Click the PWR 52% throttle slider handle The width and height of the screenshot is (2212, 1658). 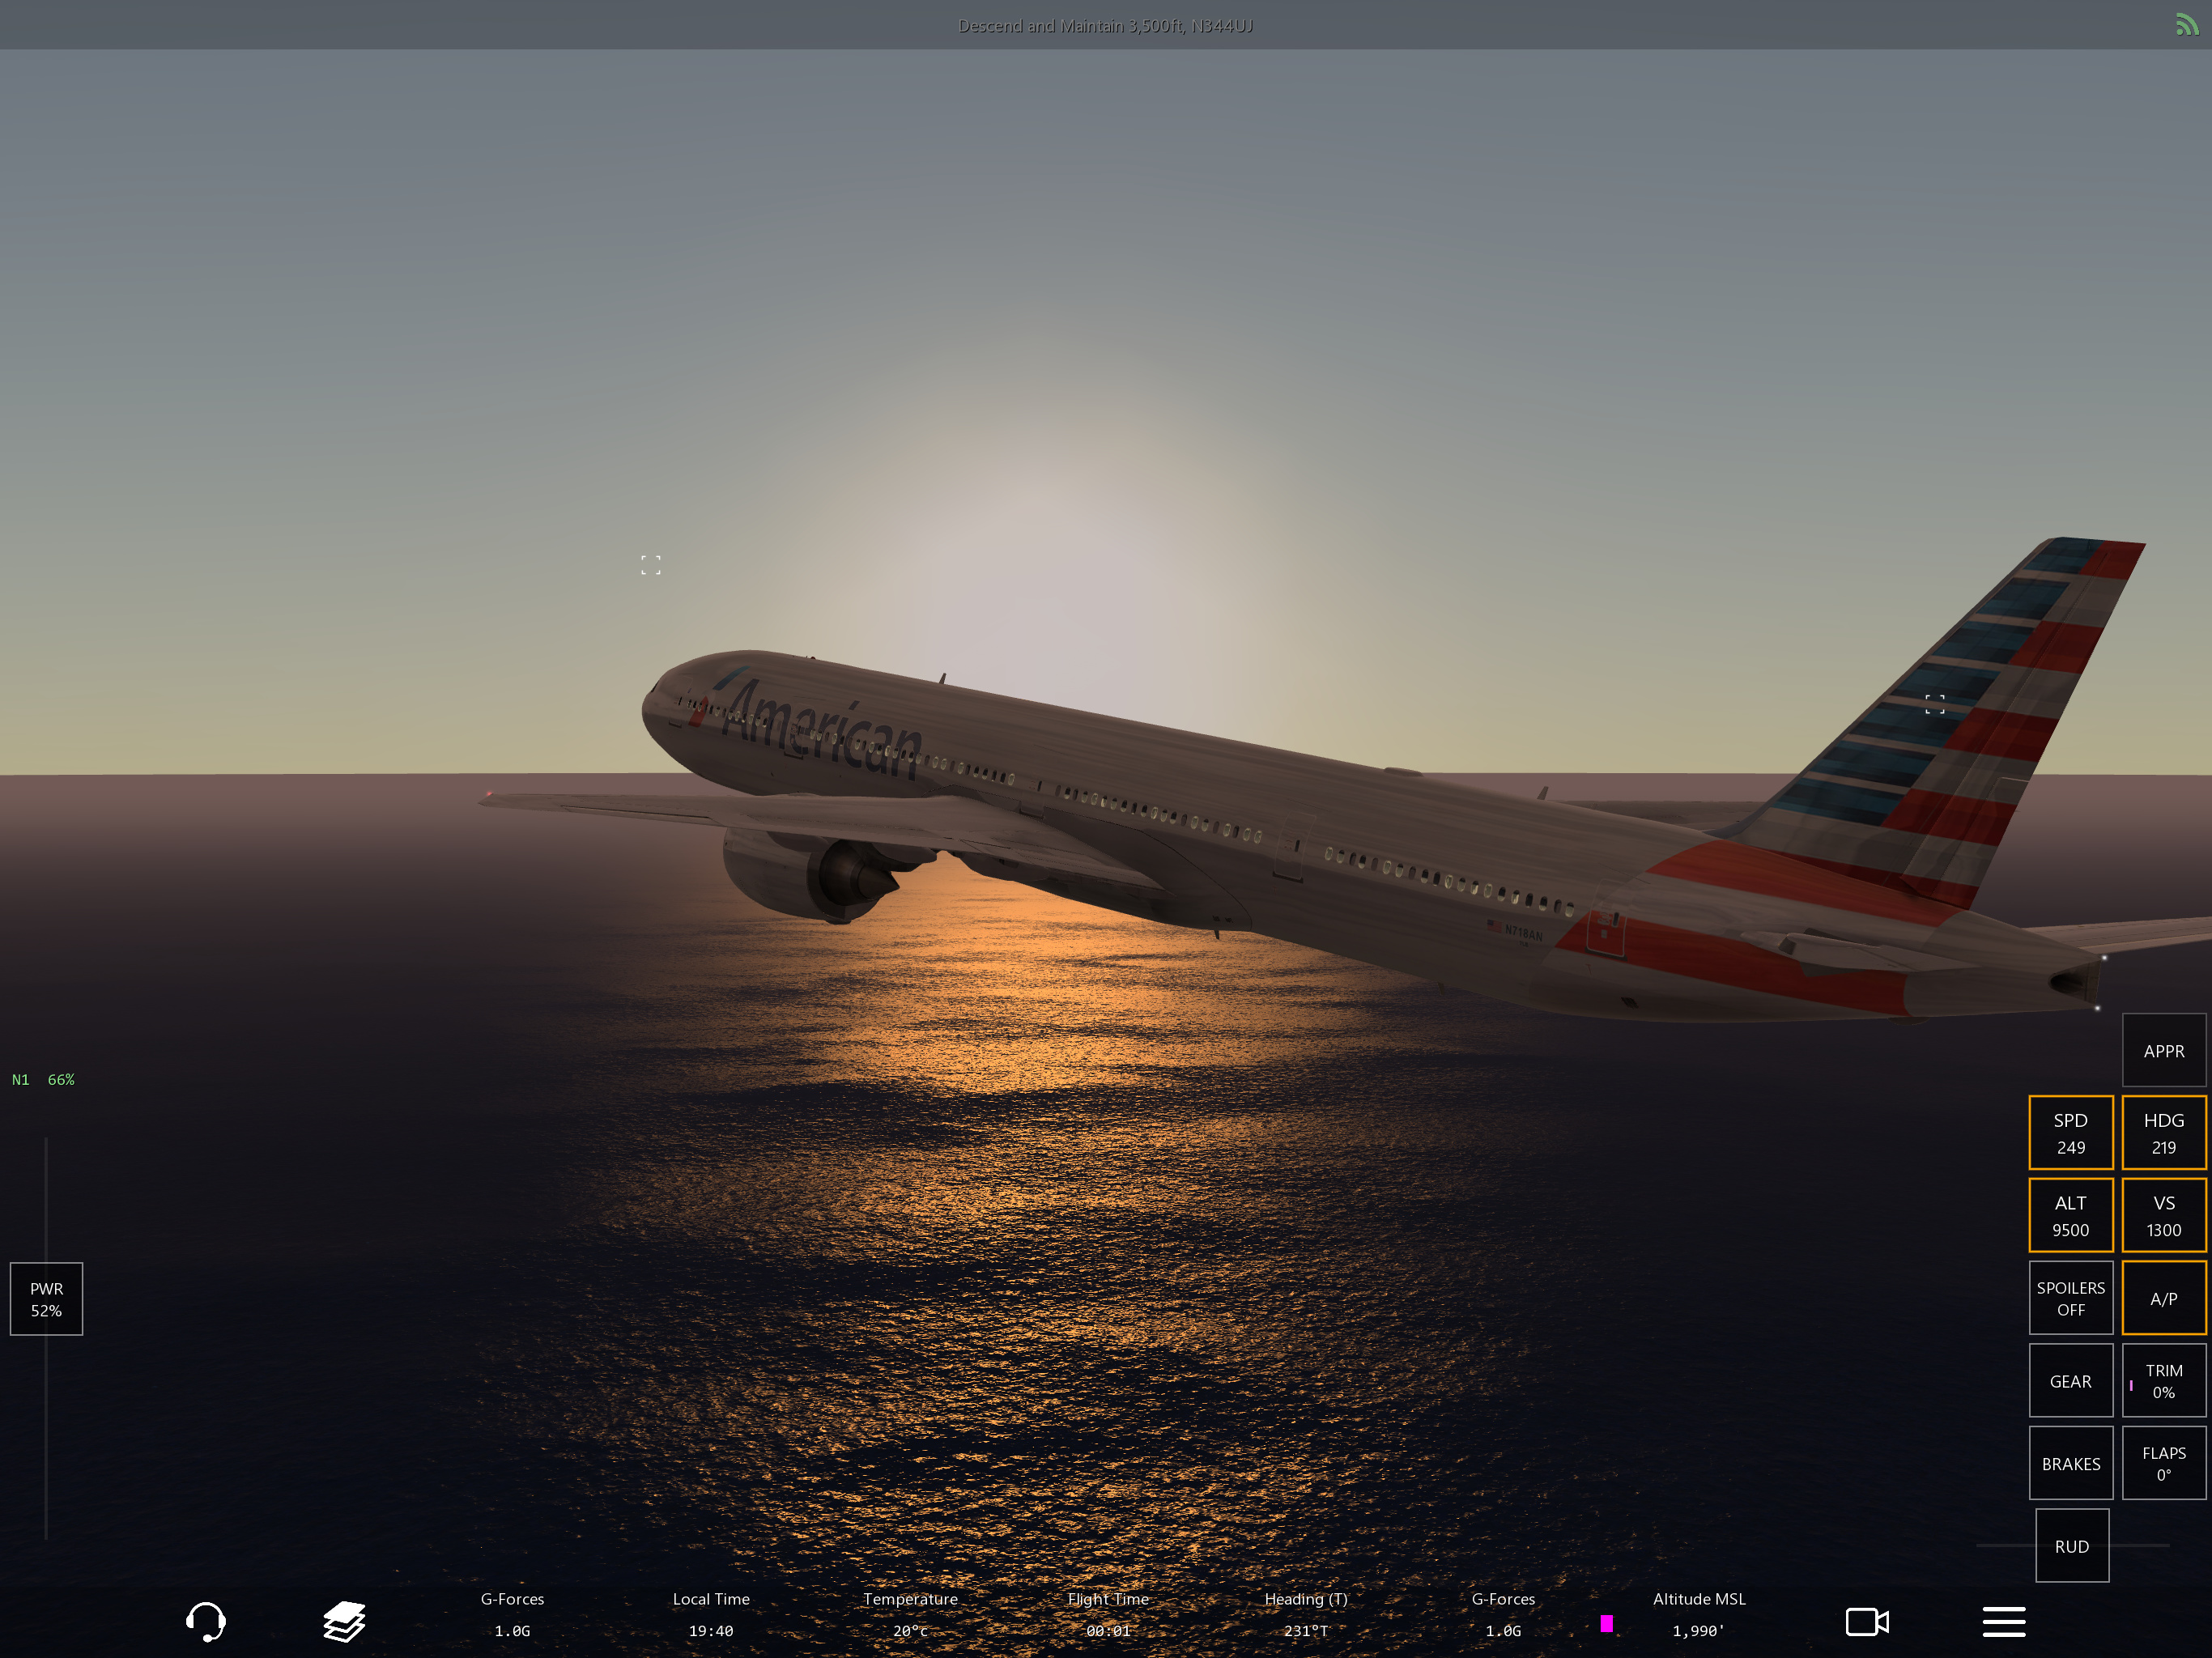[46, 1298]
